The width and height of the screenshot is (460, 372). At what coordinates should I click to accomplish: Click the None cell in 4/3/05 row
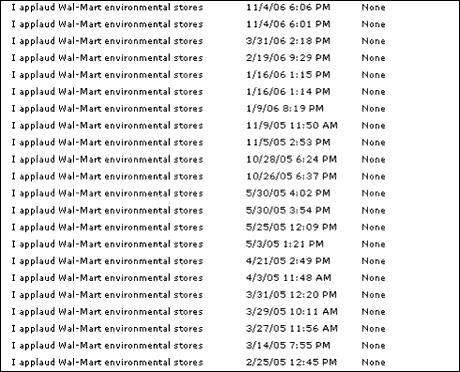pos(373,278)
